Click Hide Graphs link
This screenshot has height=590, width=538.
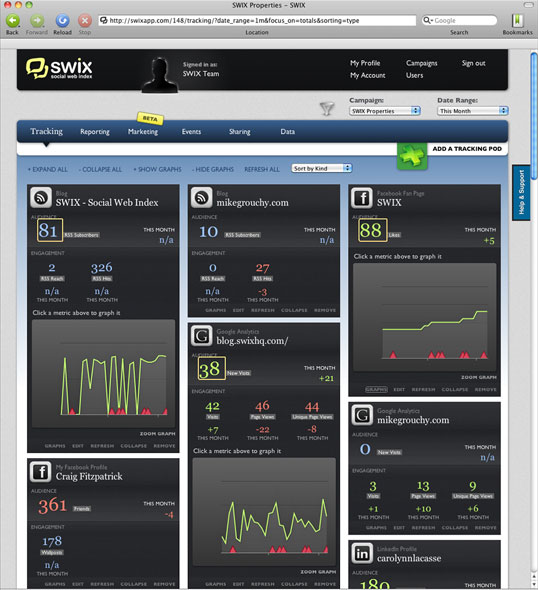213,169
